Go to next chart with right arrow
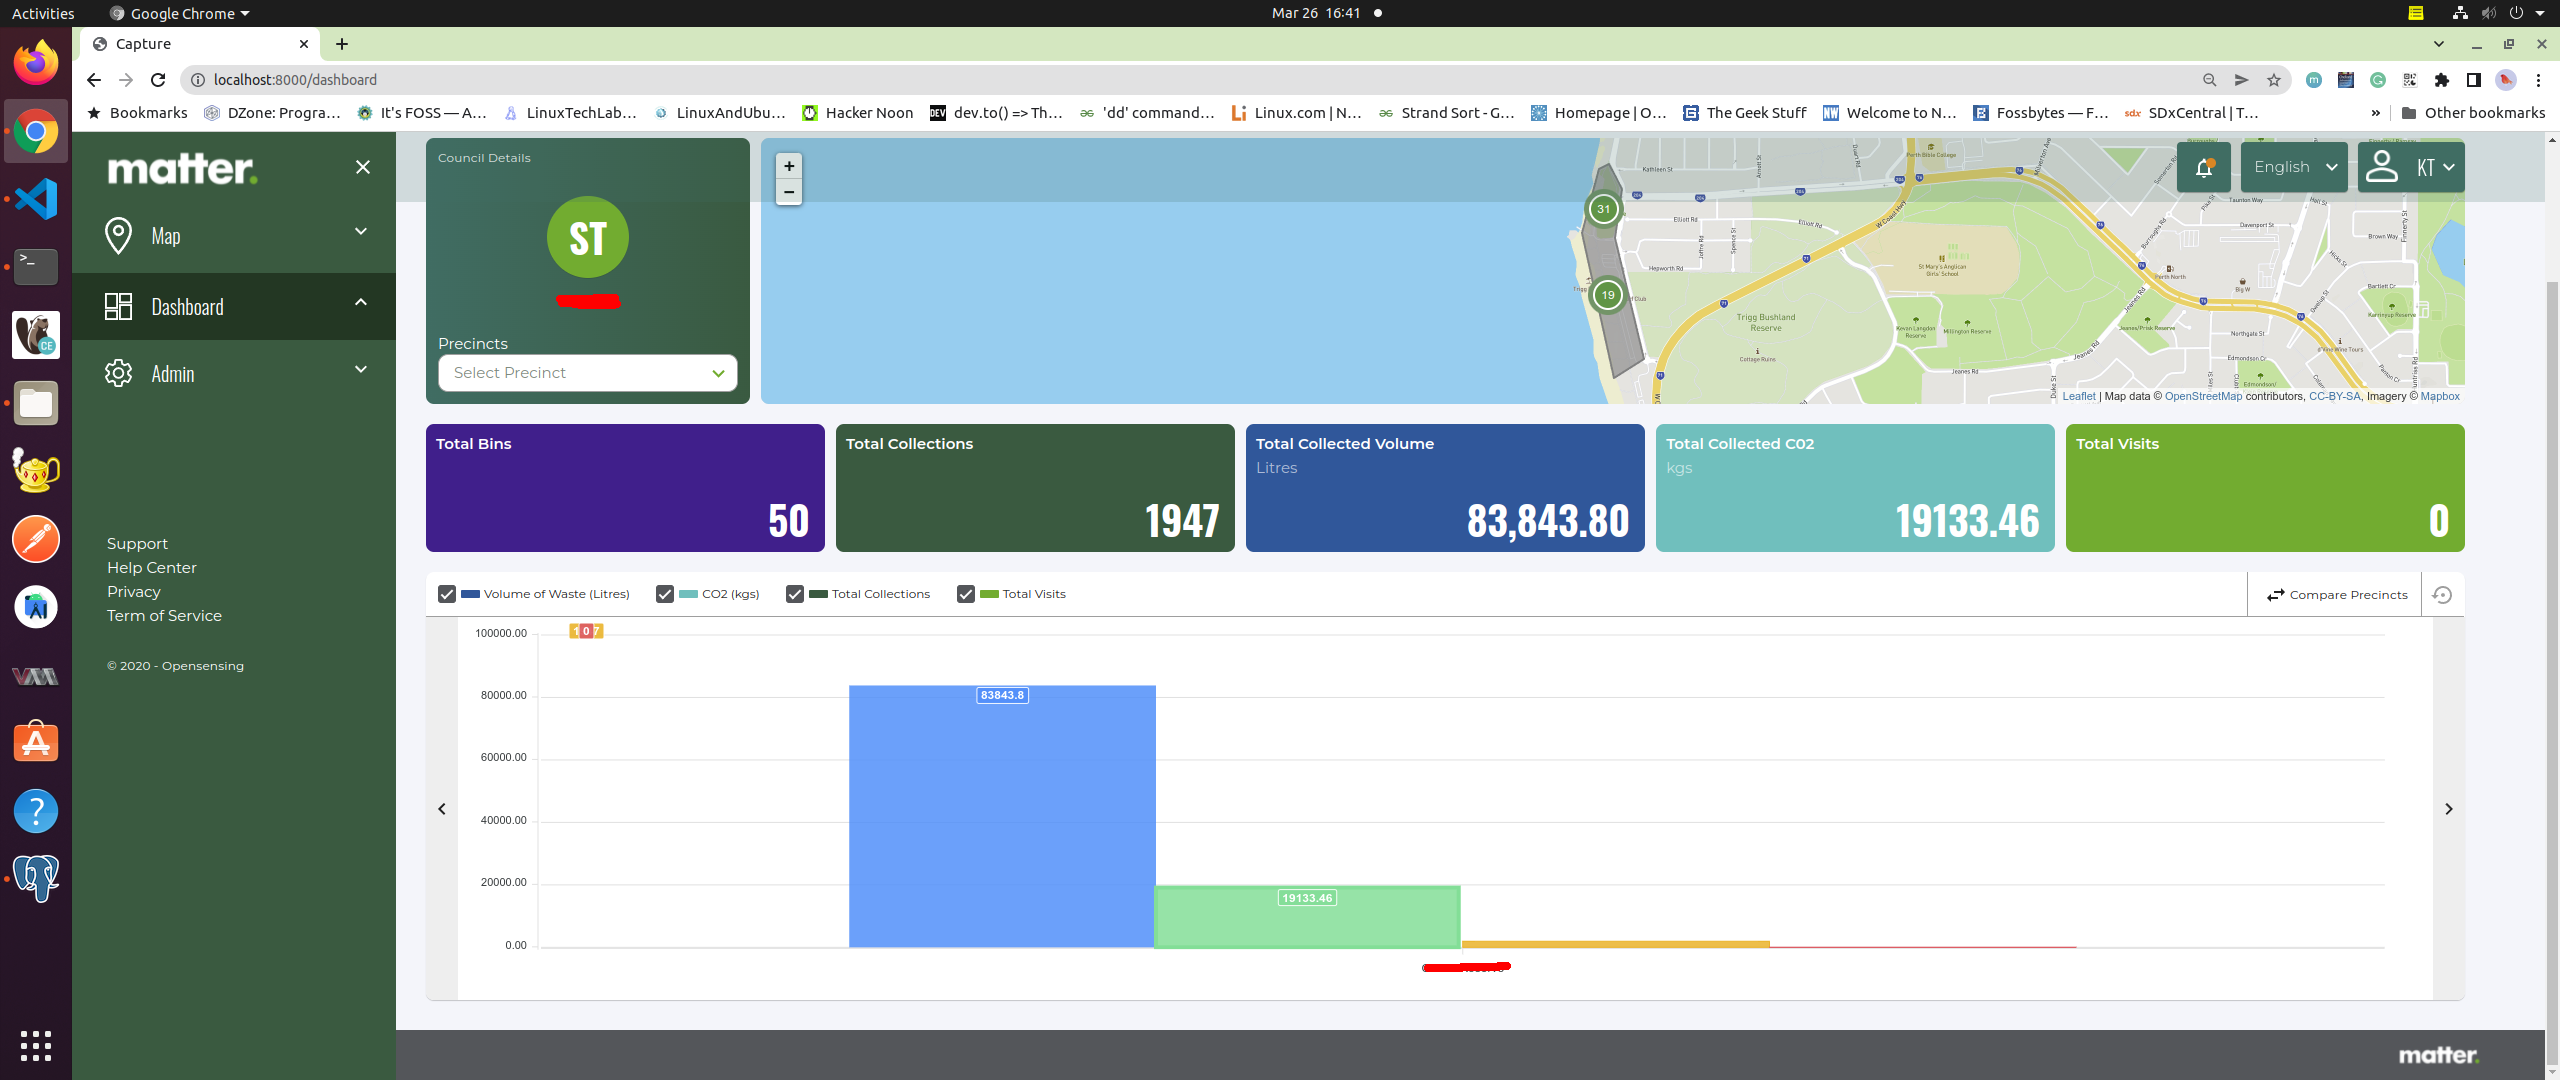Viewport: 2560px width, 1080px height. (x=2449, y=809)
